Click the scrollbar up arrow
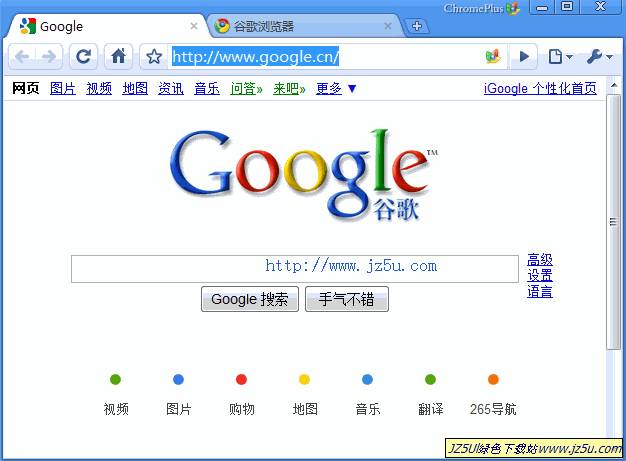Viewport: 626px width, 461px height. [x=614, y=85]
